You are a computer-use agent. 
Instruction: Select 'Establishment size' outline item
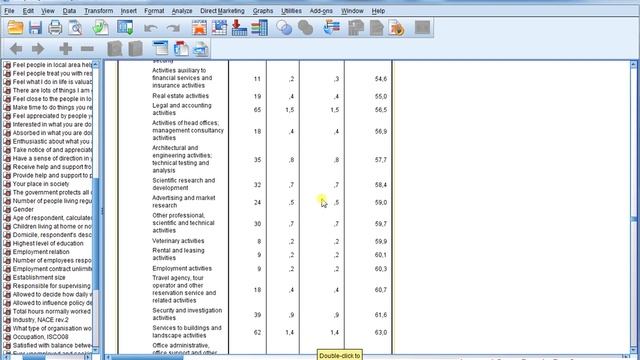click(x=39, y=277)
